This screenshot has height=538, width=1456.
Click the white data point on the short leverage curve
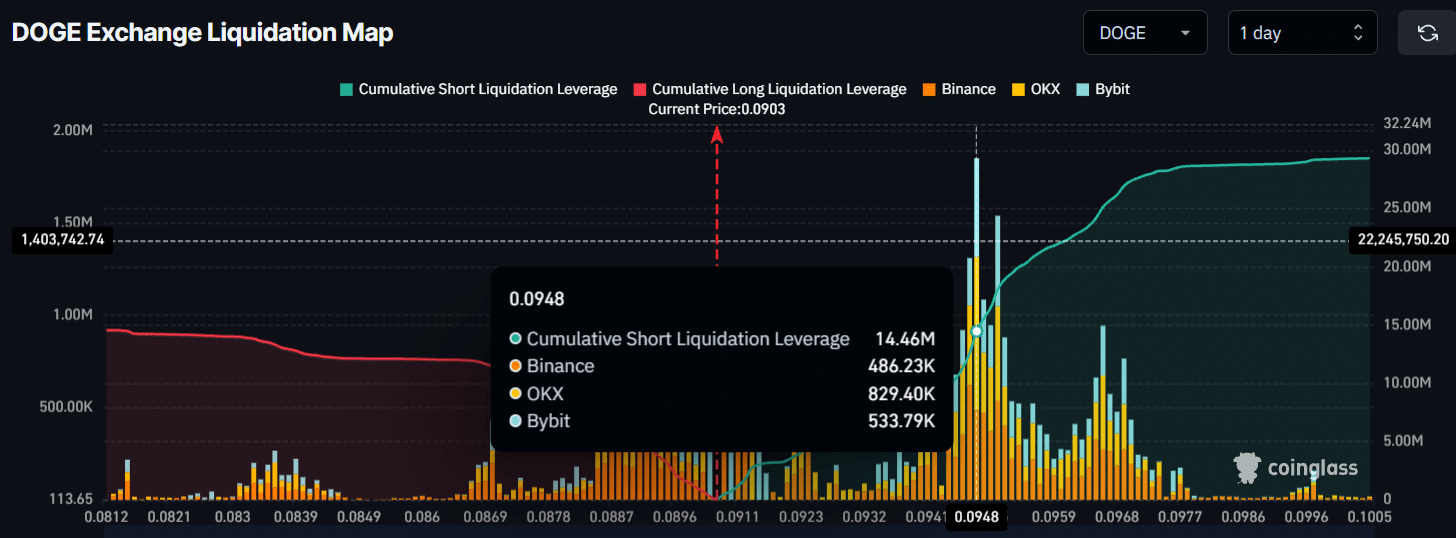[x=976, y=331]
